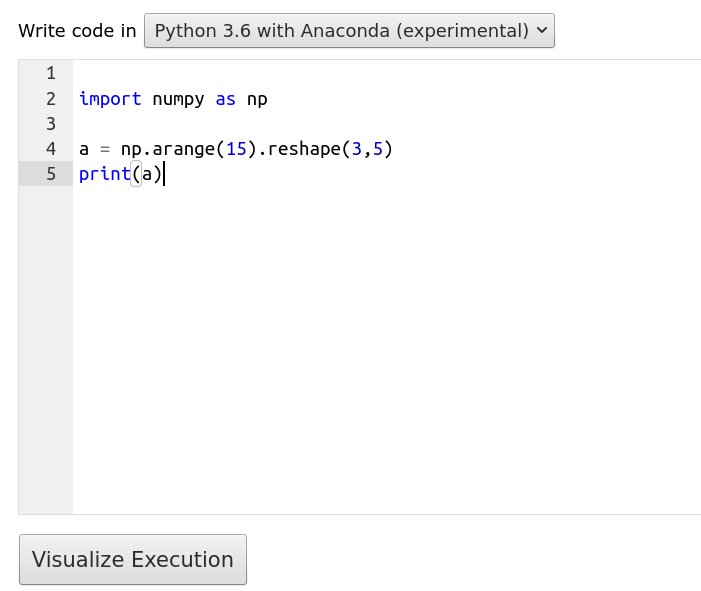The image size is (701, 591).
Task: Click the print keyword on line 5
Action: [x=104, y=174]
